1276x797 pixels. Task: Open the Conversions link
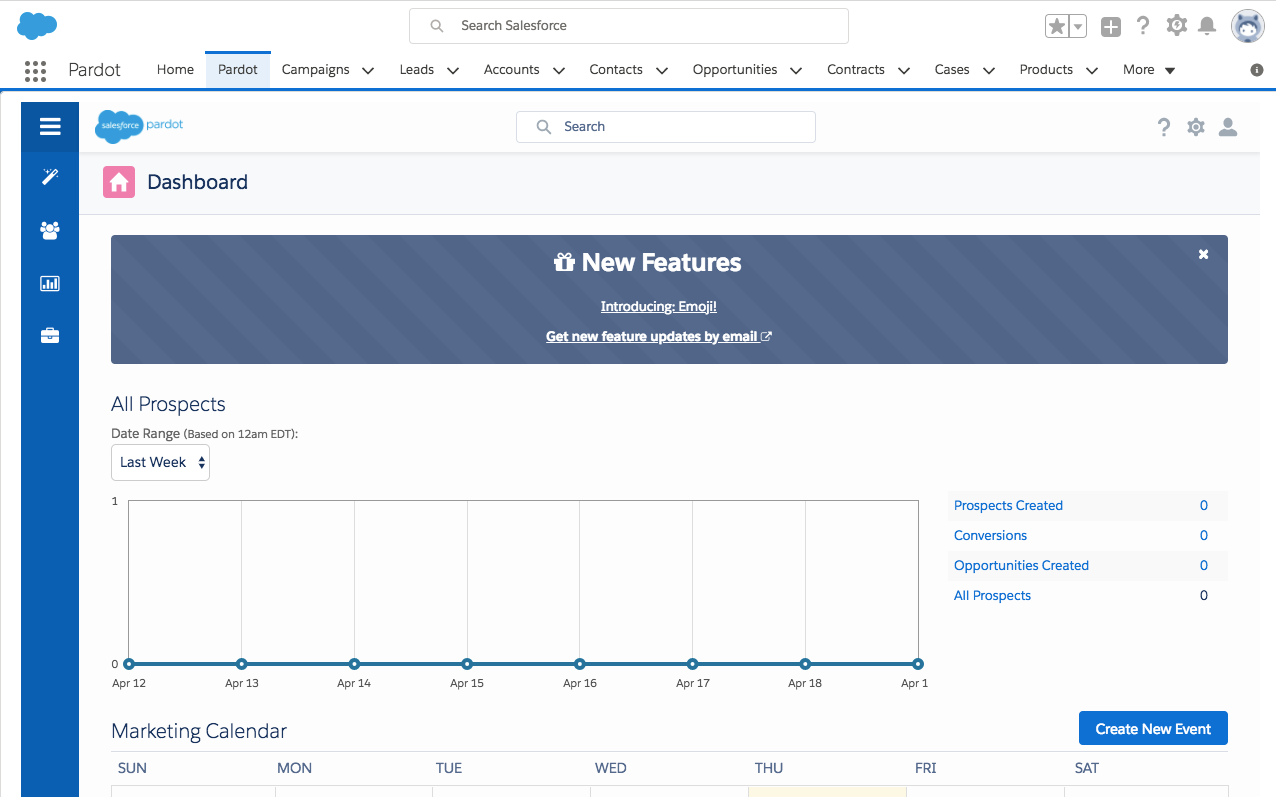coord(990,535)
